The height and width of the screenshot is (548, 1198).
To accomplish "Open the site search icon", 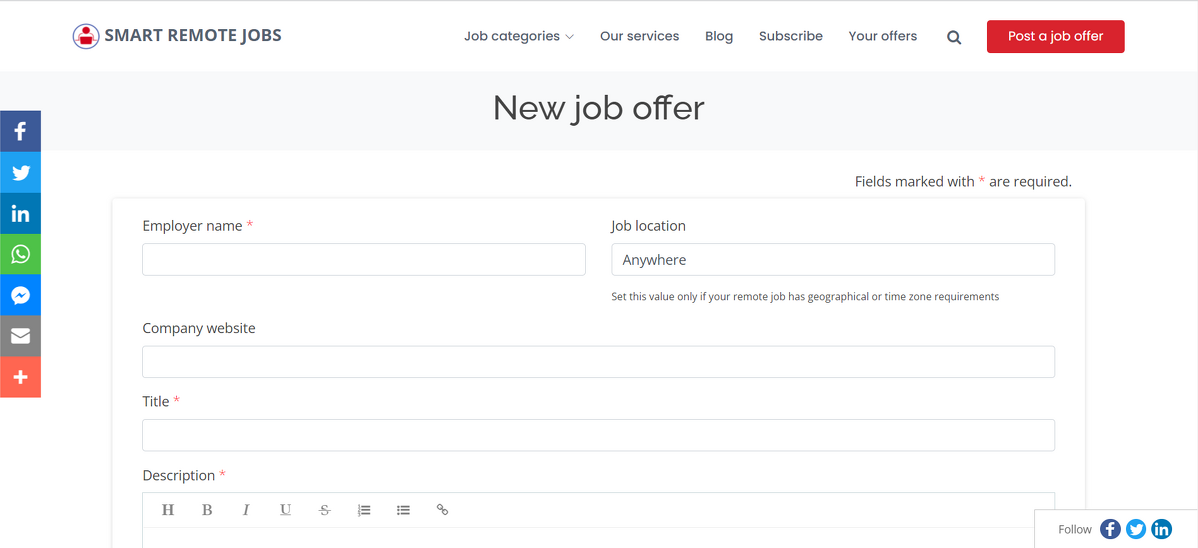I will [x=954, y=37].
